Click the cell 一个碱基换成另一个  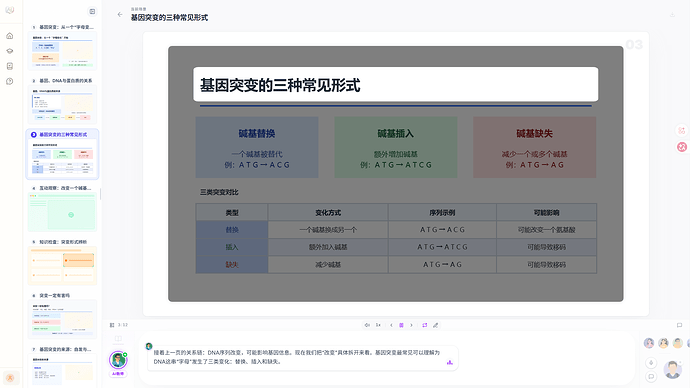(328, 230)
